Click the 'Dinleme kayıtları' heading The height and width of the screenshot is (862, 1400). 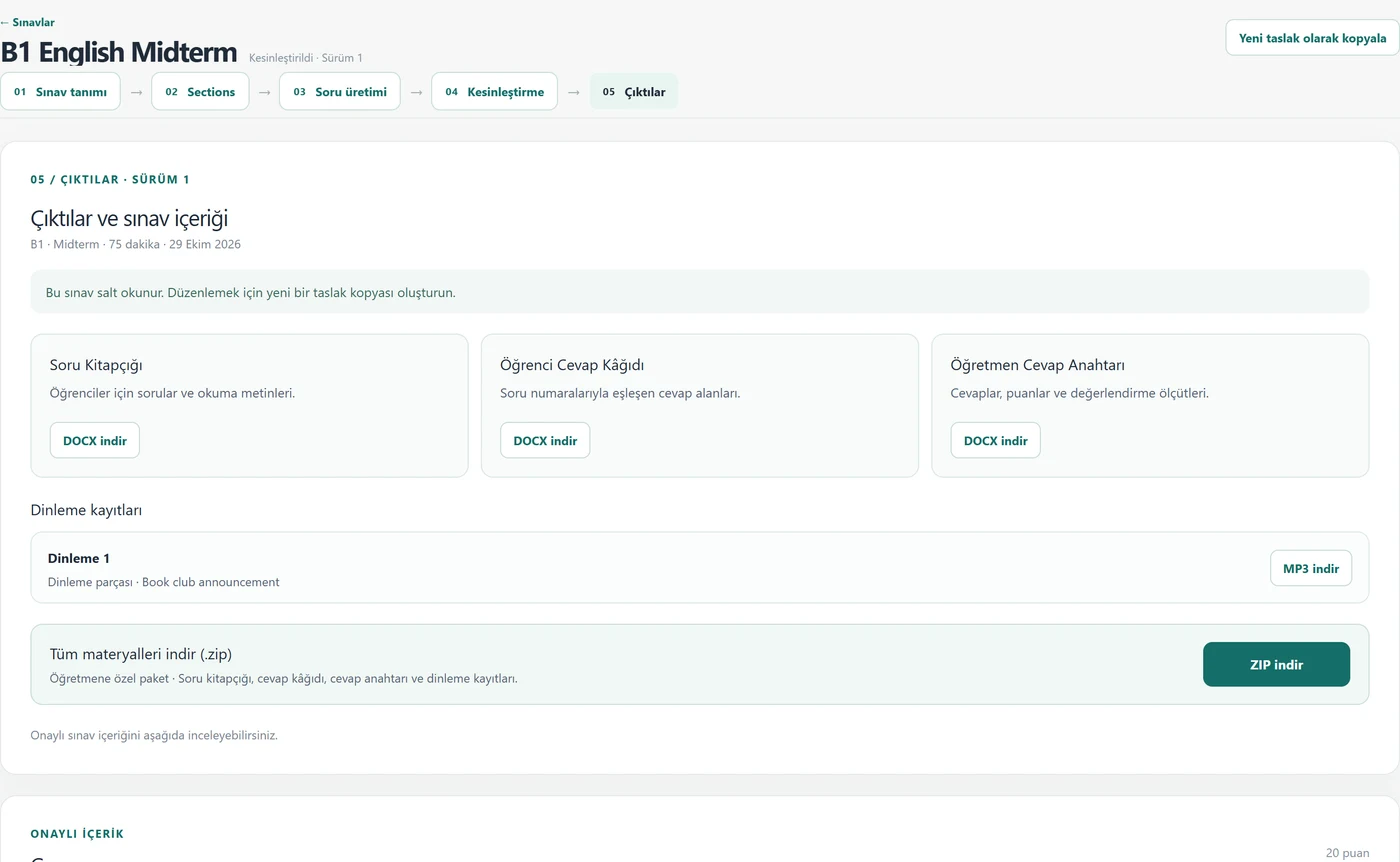click(86, 510)
